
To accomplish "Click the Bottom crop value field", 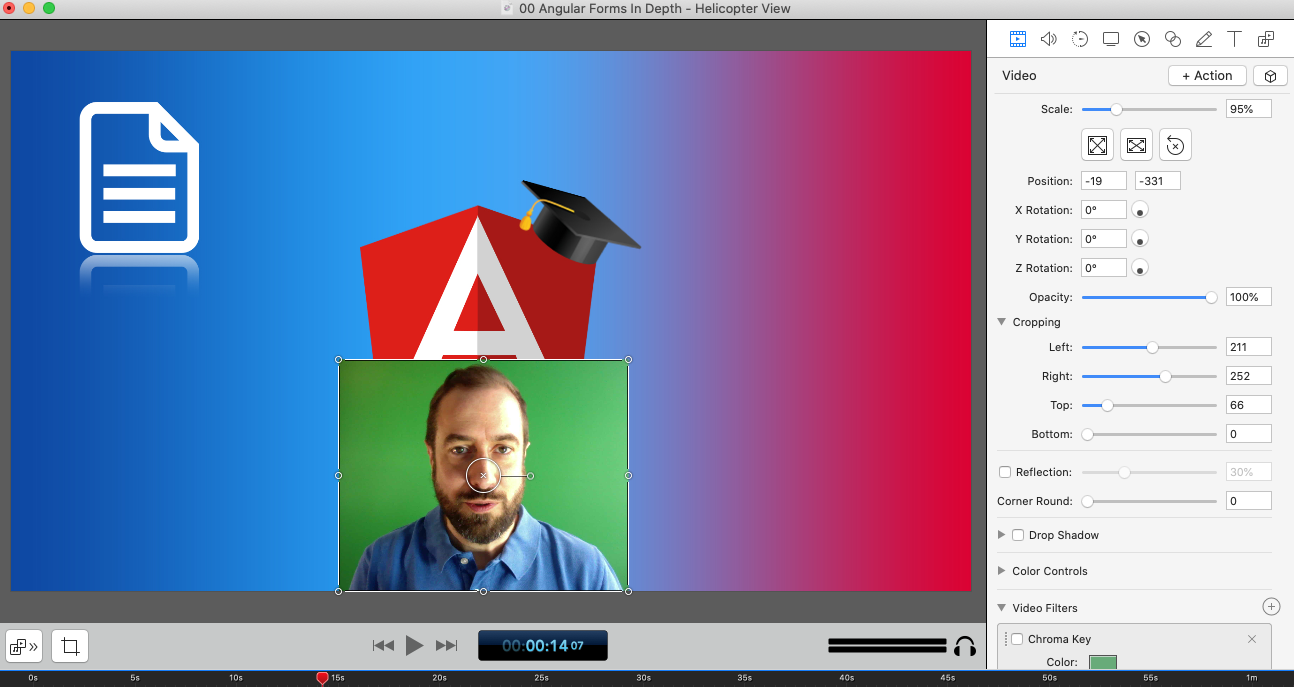I will pyautogui.click(x=1249, y=434).
